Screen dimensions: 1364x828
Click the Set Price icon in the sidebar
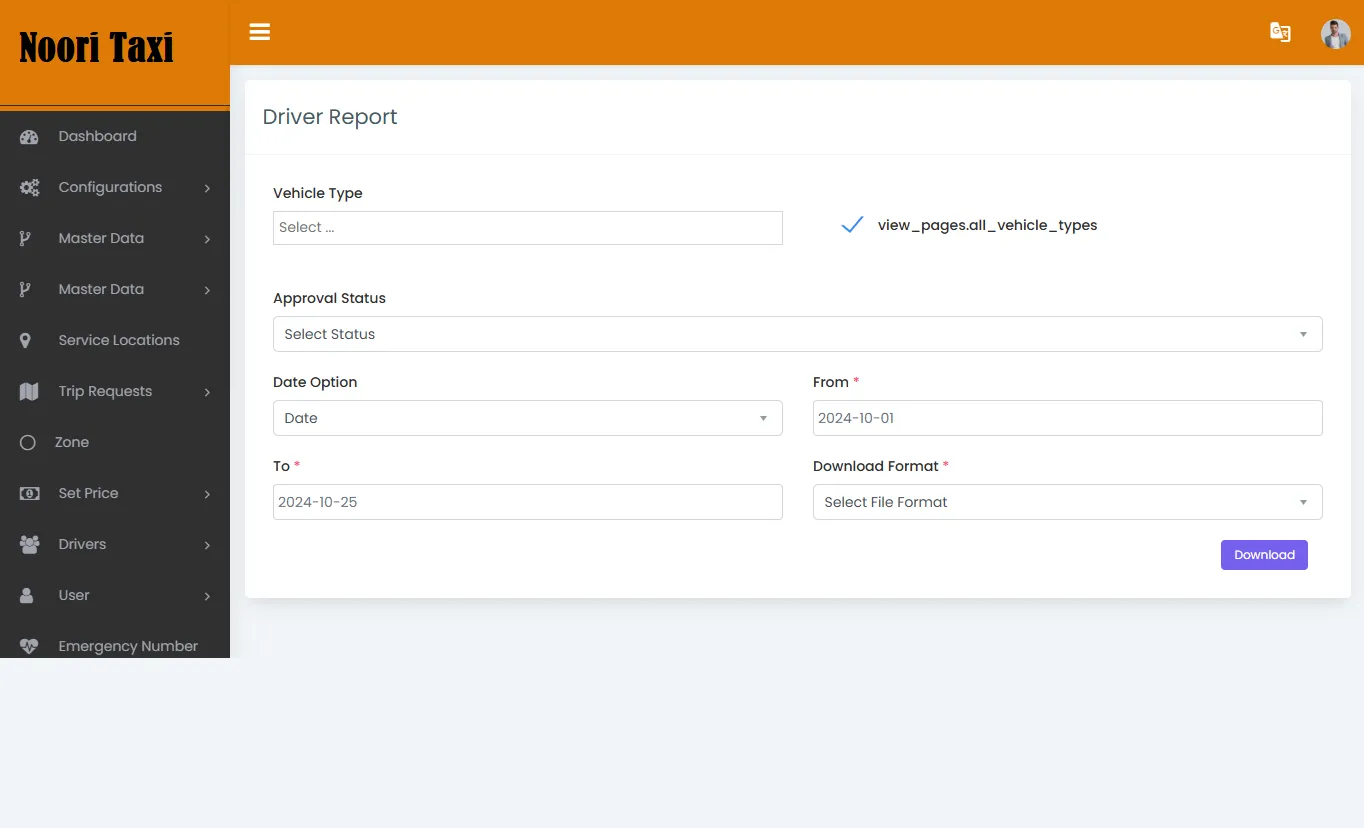click(27, 493)
